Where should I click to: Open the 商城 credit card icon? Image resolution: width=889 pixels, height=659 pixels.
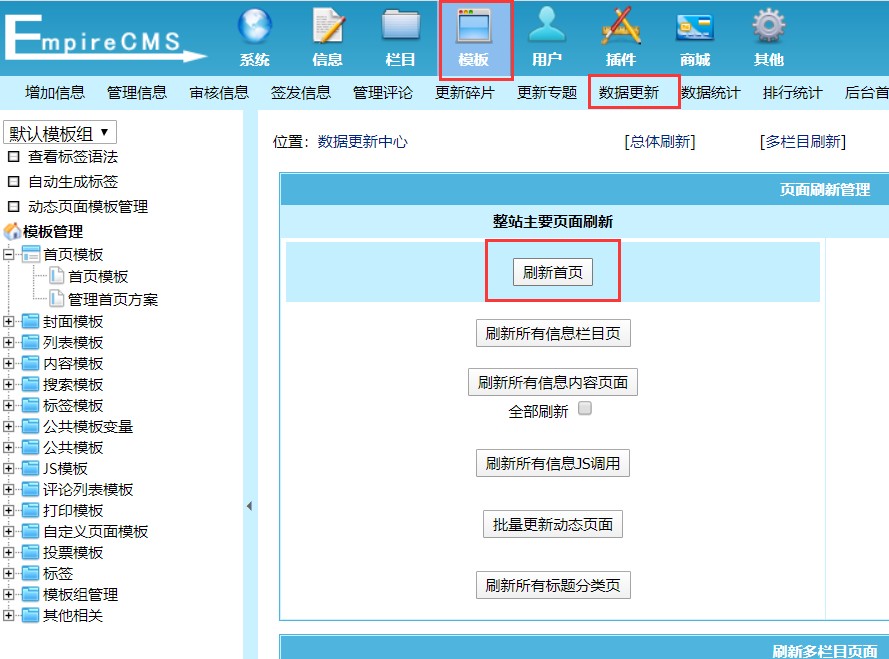click(x=695, y=28)
